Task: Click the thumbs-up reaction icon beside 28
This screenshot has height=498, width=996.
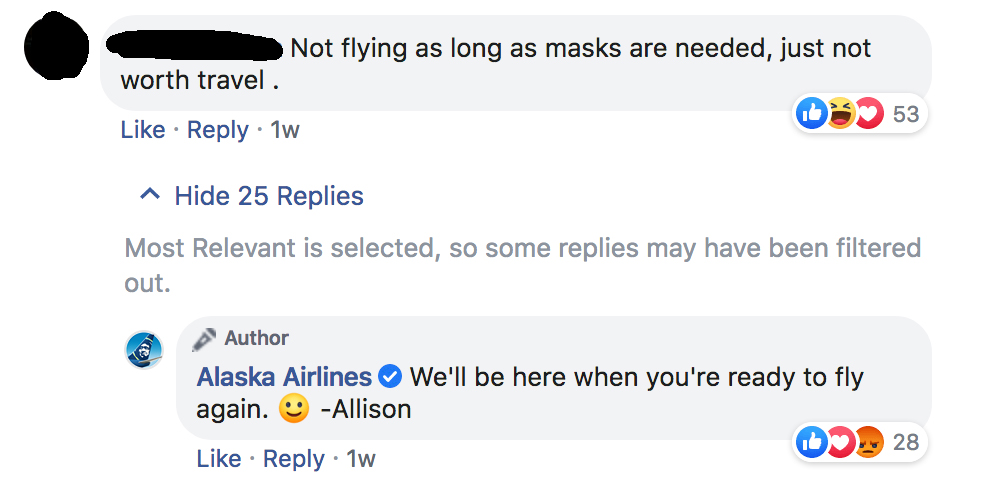Action: [811, 442]
